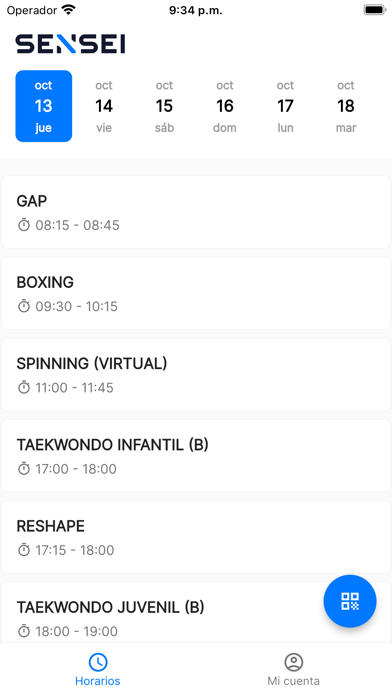Select the date oct 13 jue
This screenshot has width=392, height=696.
(x=44, y=106)
